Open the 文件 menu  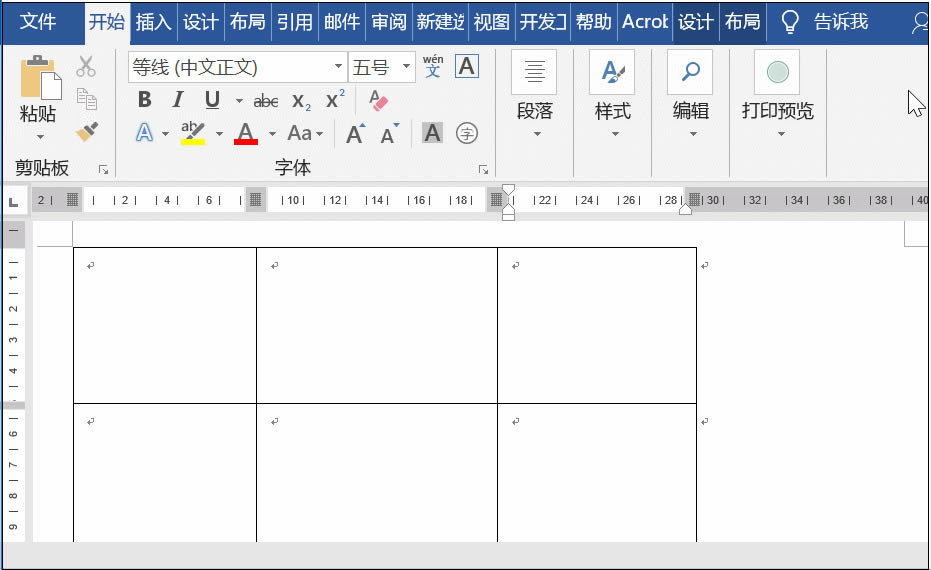pyautogui.click(x=37, y=22)
